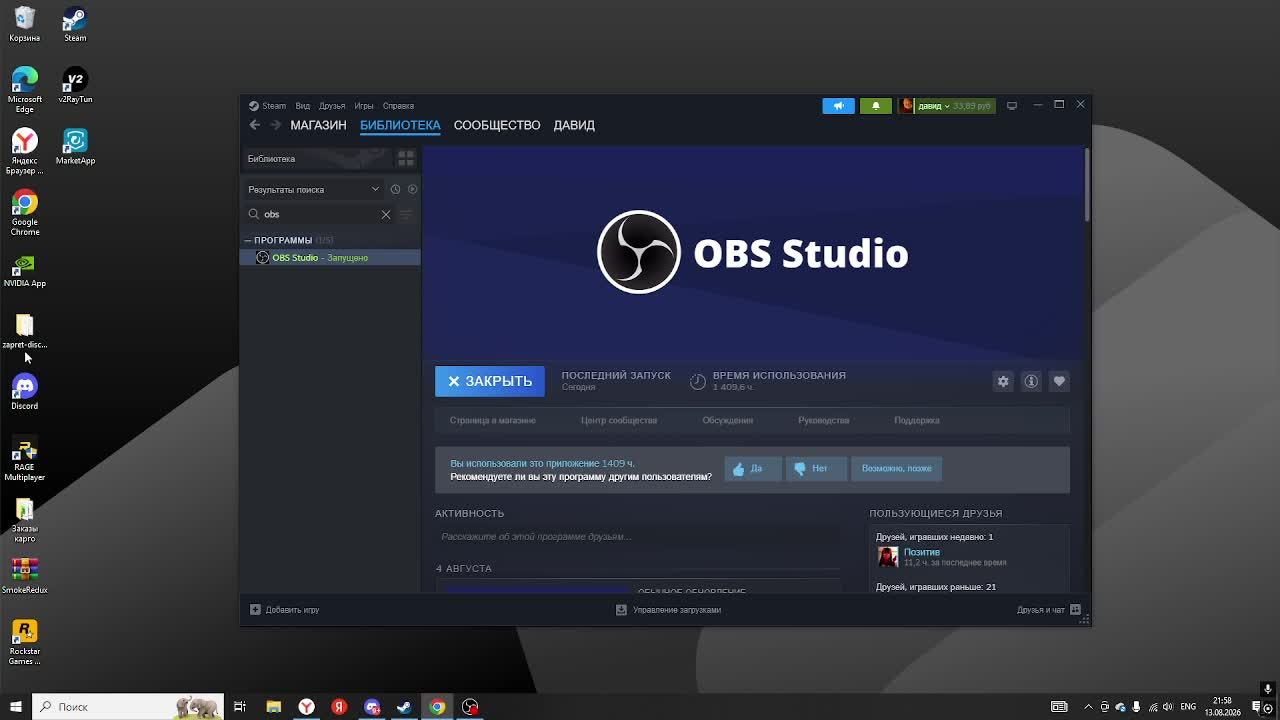
Task: Open OBS Studio manage gear icon
Action: click(x=1003, y=381)
